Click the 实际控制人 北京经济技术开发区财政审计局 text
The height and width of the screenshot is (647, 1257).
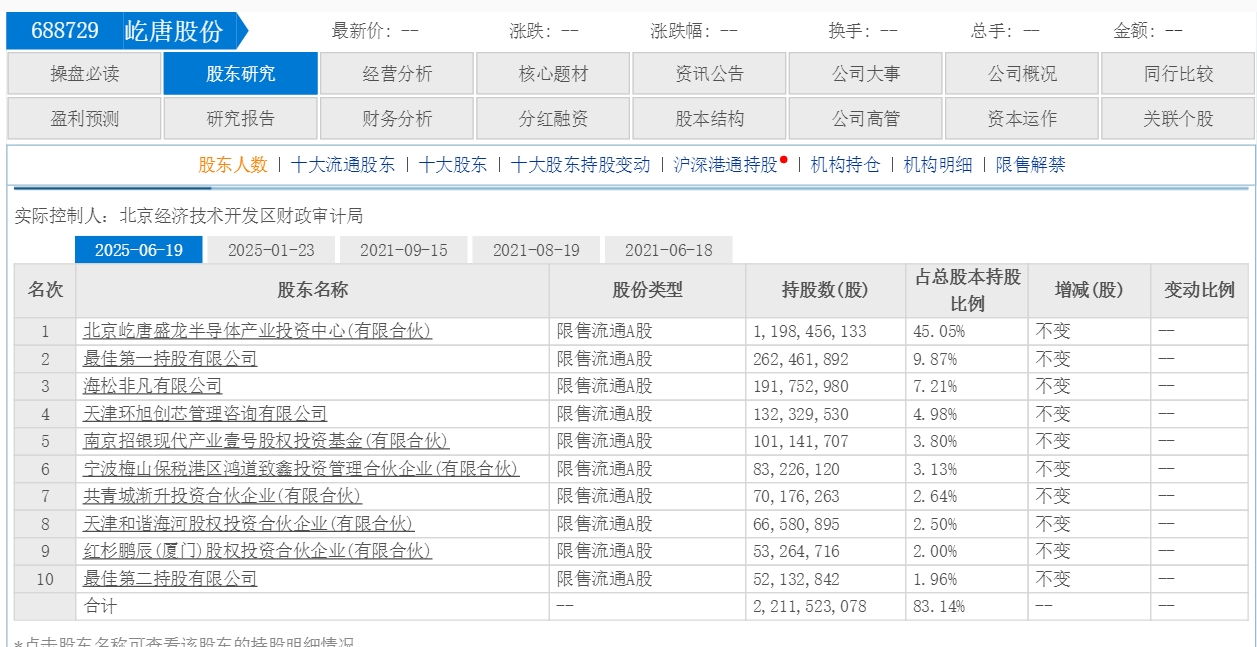click(x=189, y=216)
